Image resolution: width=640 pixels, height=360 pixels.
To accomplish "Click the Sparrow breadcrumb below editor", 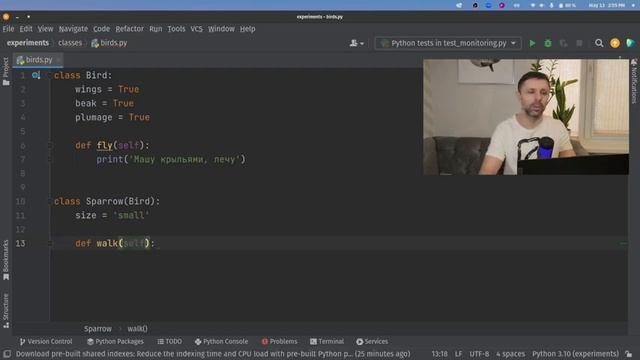I will tap(98, 329).
